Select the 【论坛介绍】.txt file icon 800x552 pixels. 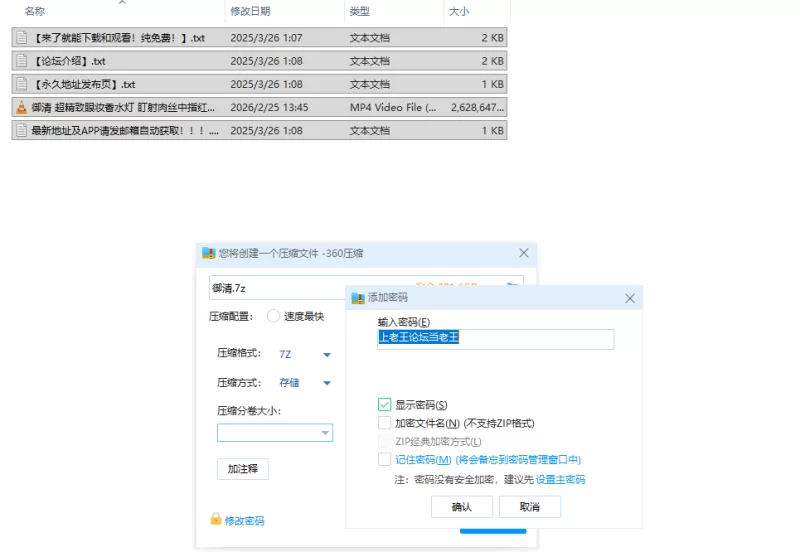(21, 61)
